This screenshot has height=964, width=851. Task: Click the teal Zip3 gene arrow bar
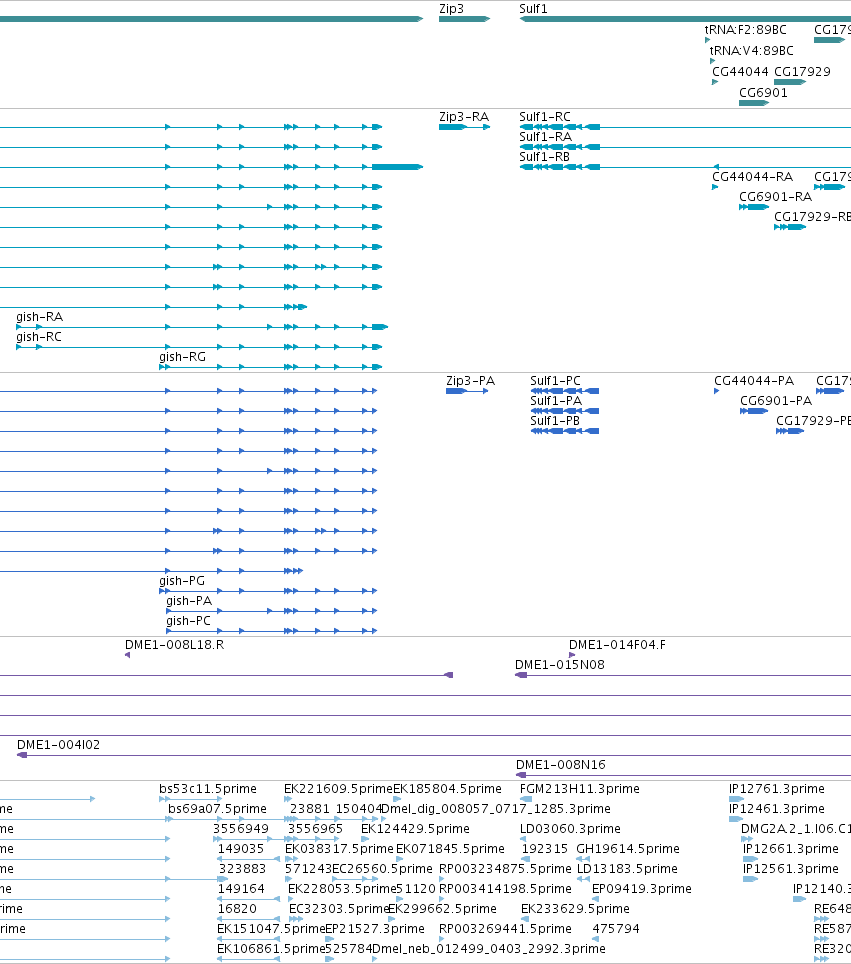464,19
